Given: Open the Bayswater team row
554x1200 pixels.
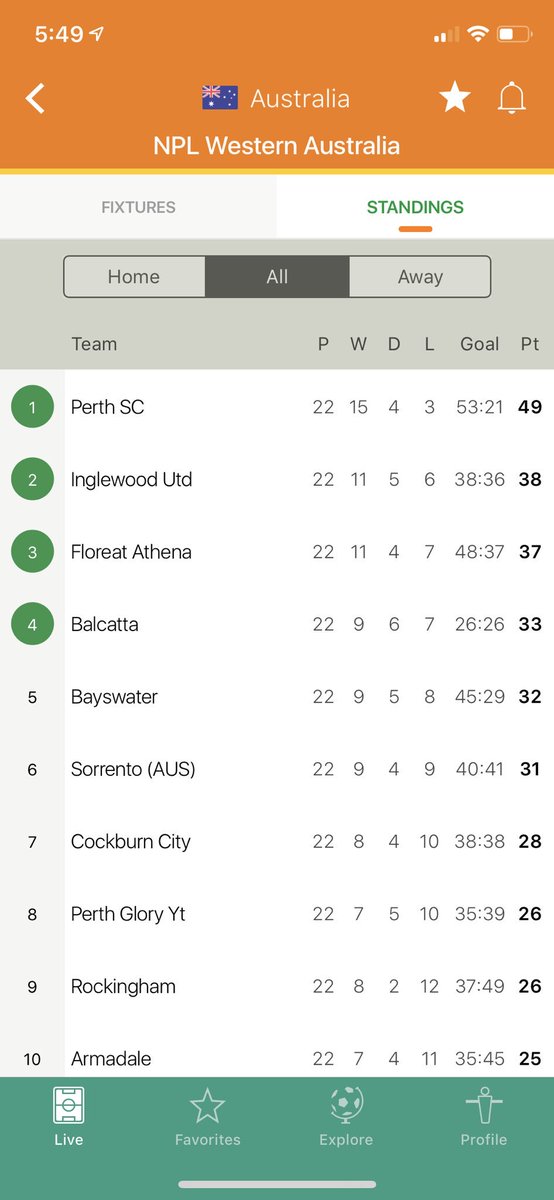Looking at the screenshot, I should pos(277,697).
